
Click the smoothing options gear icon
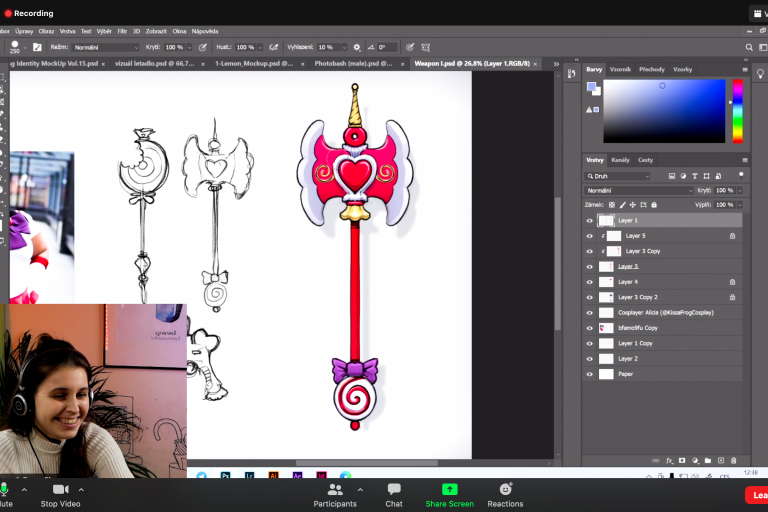356,47
